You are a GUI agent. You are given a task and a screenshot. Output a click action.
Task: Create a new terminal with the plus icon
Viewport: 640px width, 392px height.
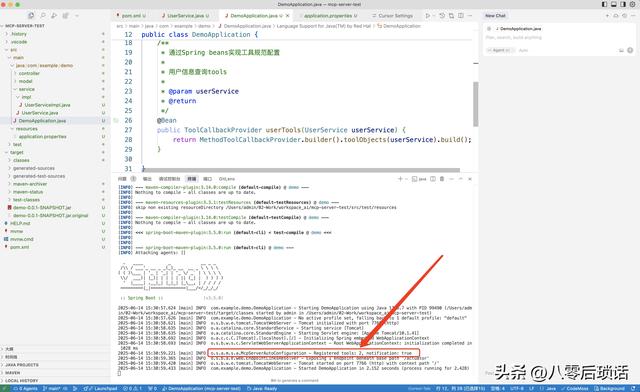[x=400, y=179]
